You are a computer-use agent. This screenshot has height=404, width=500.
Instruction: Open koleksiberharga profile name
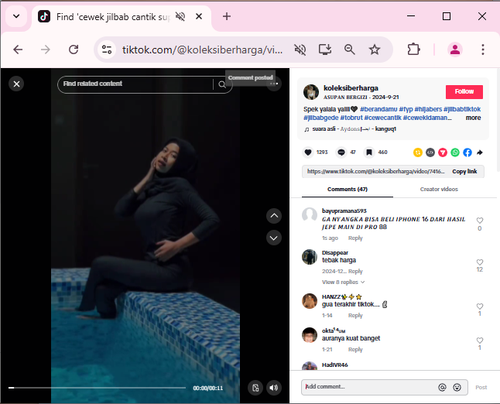(x=351, y=88)
